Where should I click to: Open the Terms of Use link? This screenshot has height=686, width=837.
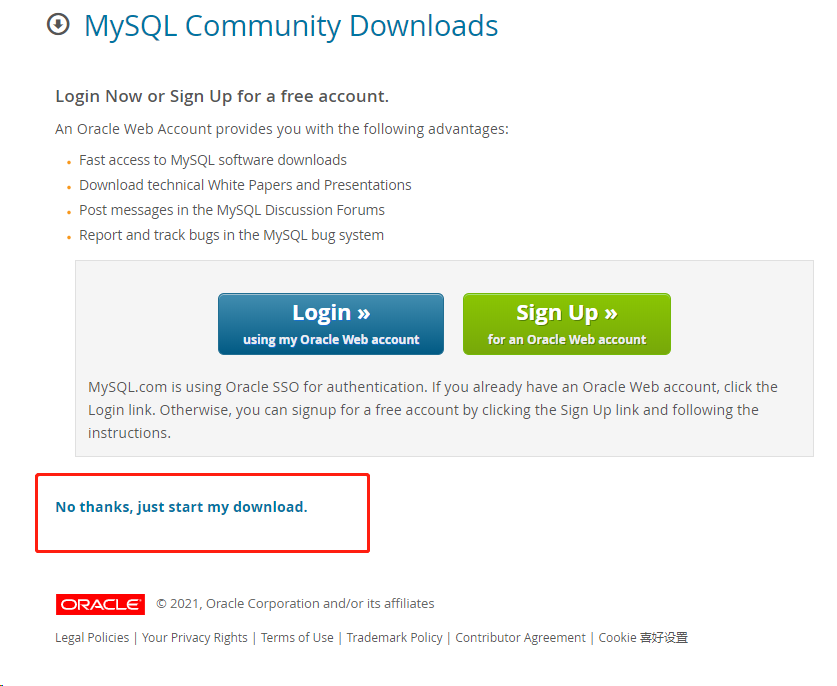pyautogui.click(x=297, y=637)
